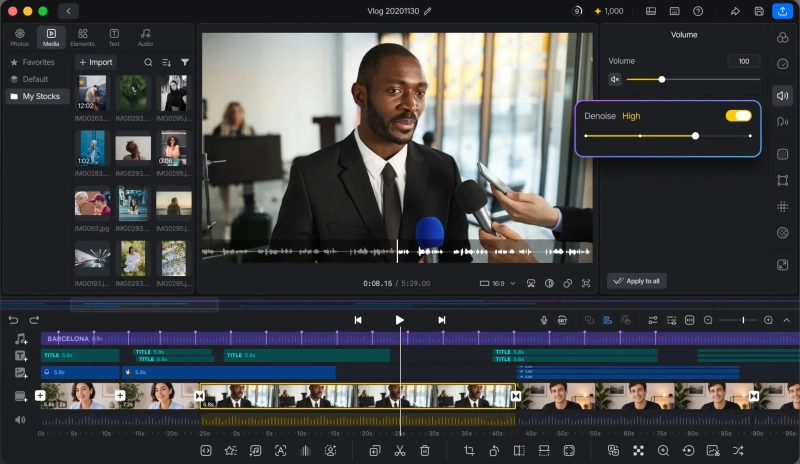Click the blue export upload button

pos(782,11)
